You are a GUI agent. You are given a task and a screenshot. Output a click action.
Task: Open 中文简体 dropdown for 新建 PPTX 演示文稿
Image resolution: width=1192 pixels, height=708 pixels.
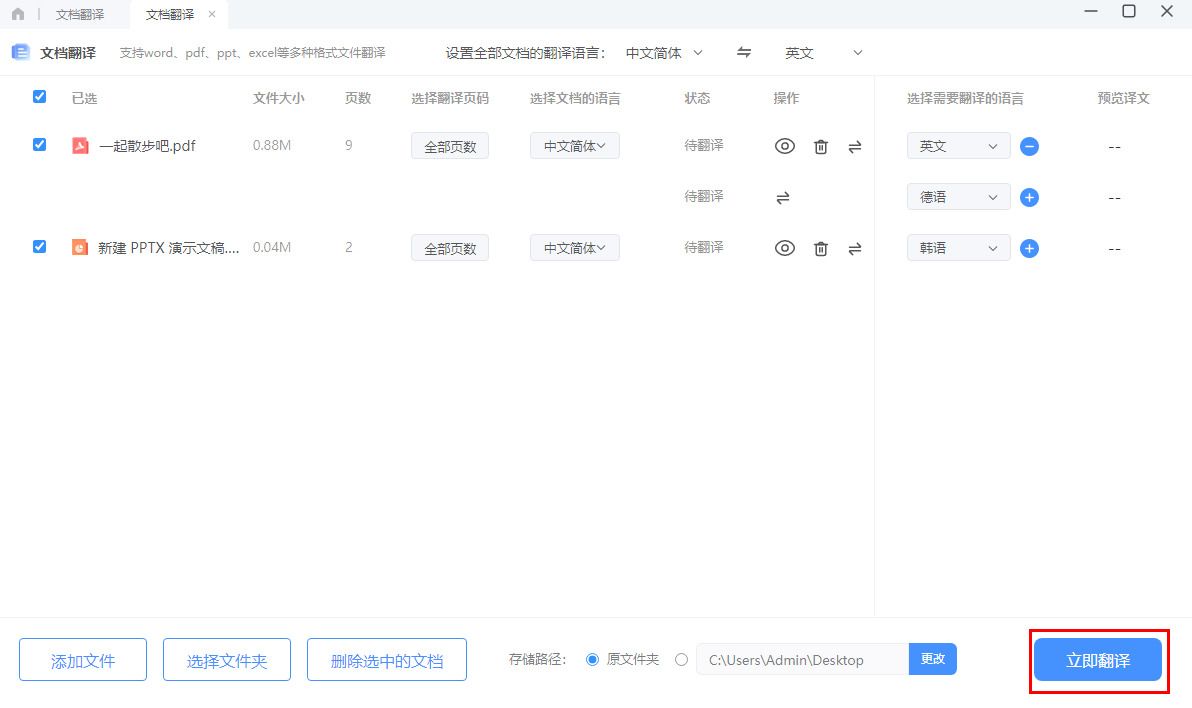(x=575, y=248)
